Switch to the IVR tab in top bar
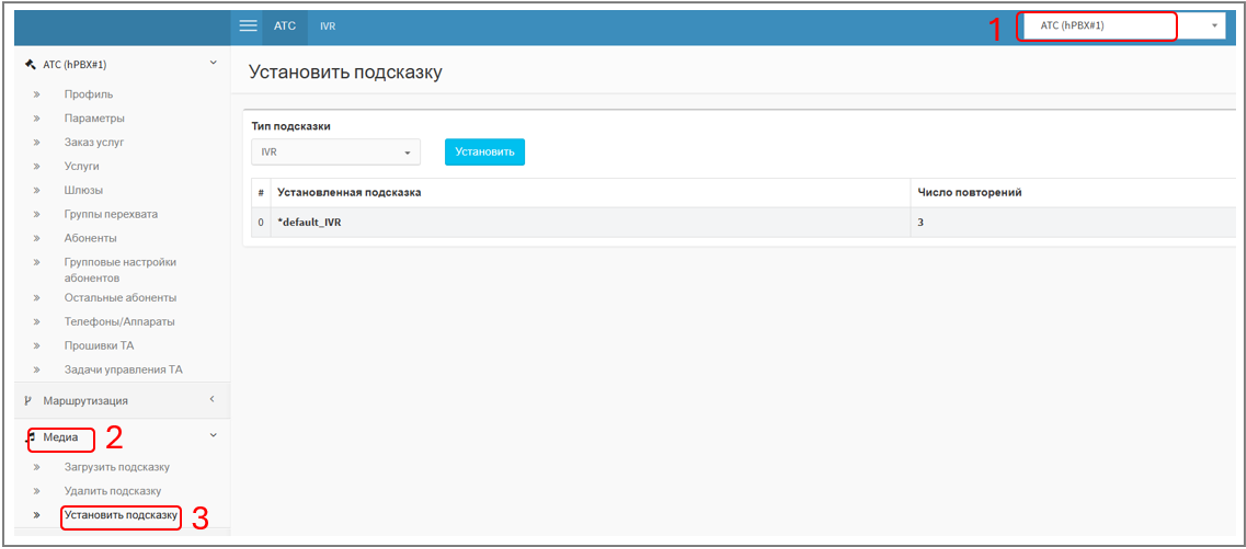Screen dimensions: 1246x549 328,26
